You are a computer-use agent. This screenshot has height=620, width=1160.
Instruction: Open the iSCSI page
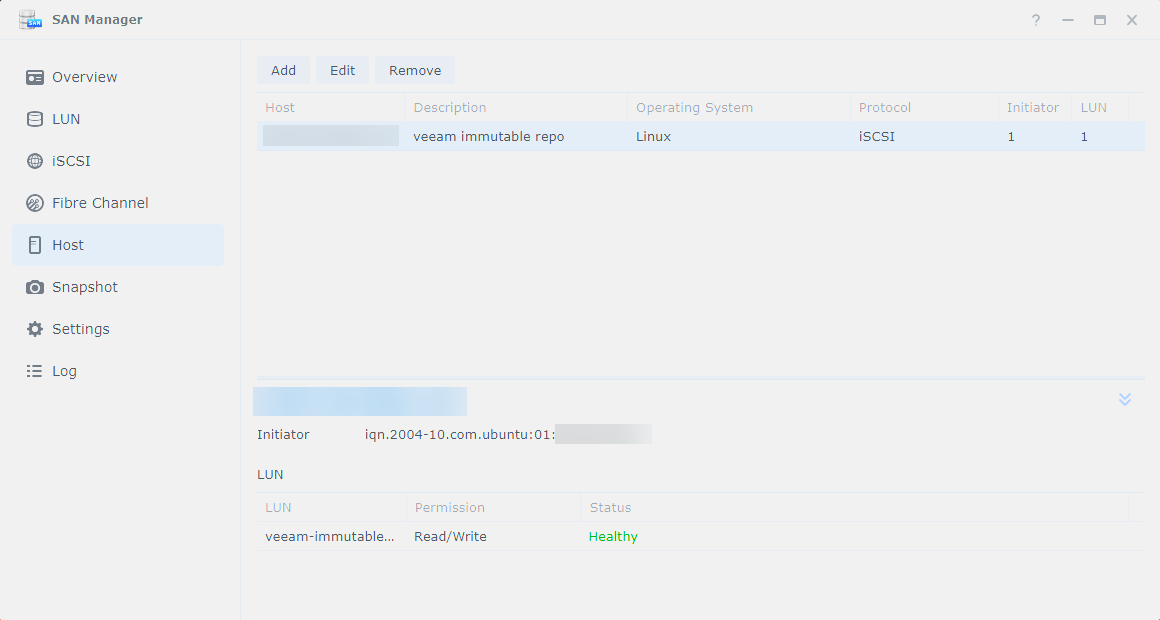pos(71,161)
